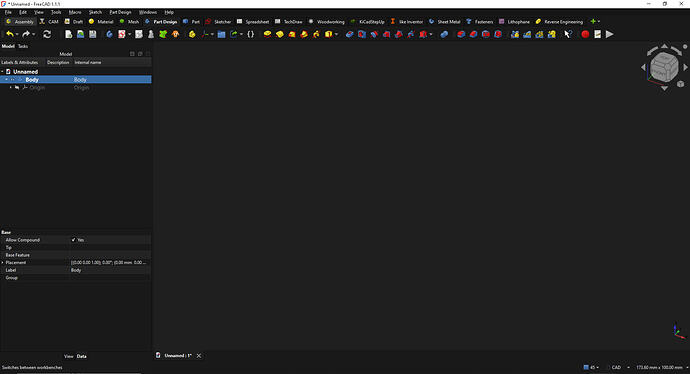Toggle visibility icon on the Origin row

pos(17,88)
